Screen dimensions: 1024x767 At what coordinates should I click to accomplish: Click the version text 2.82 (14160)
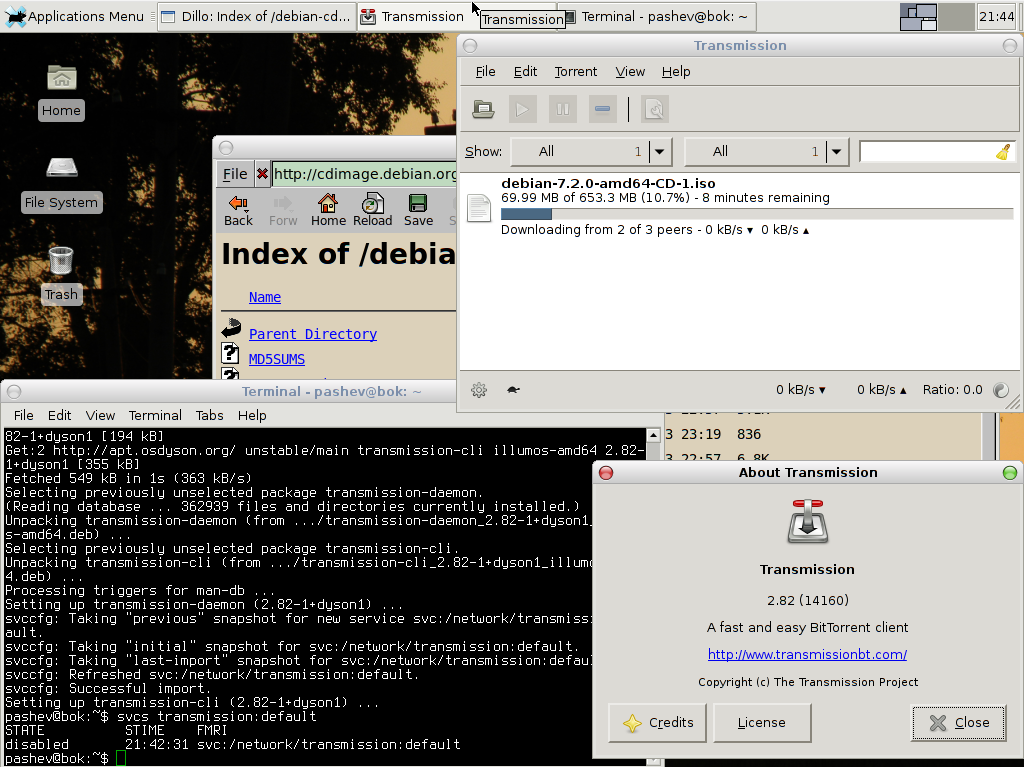(x=808, y=600)
